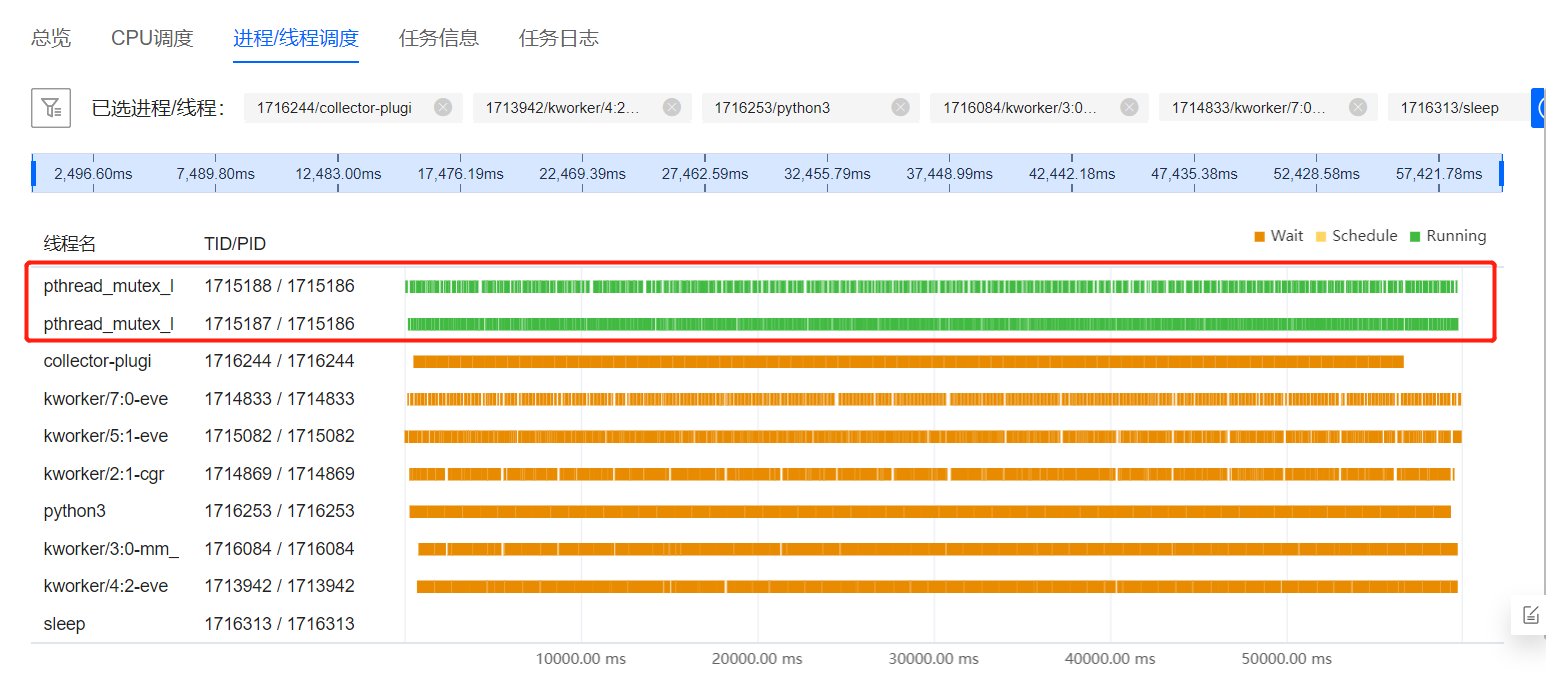Remove the 1716084/kworker/3:0 tag
This screenshot has height=682, width=1546.
(x=1129, y=108)
